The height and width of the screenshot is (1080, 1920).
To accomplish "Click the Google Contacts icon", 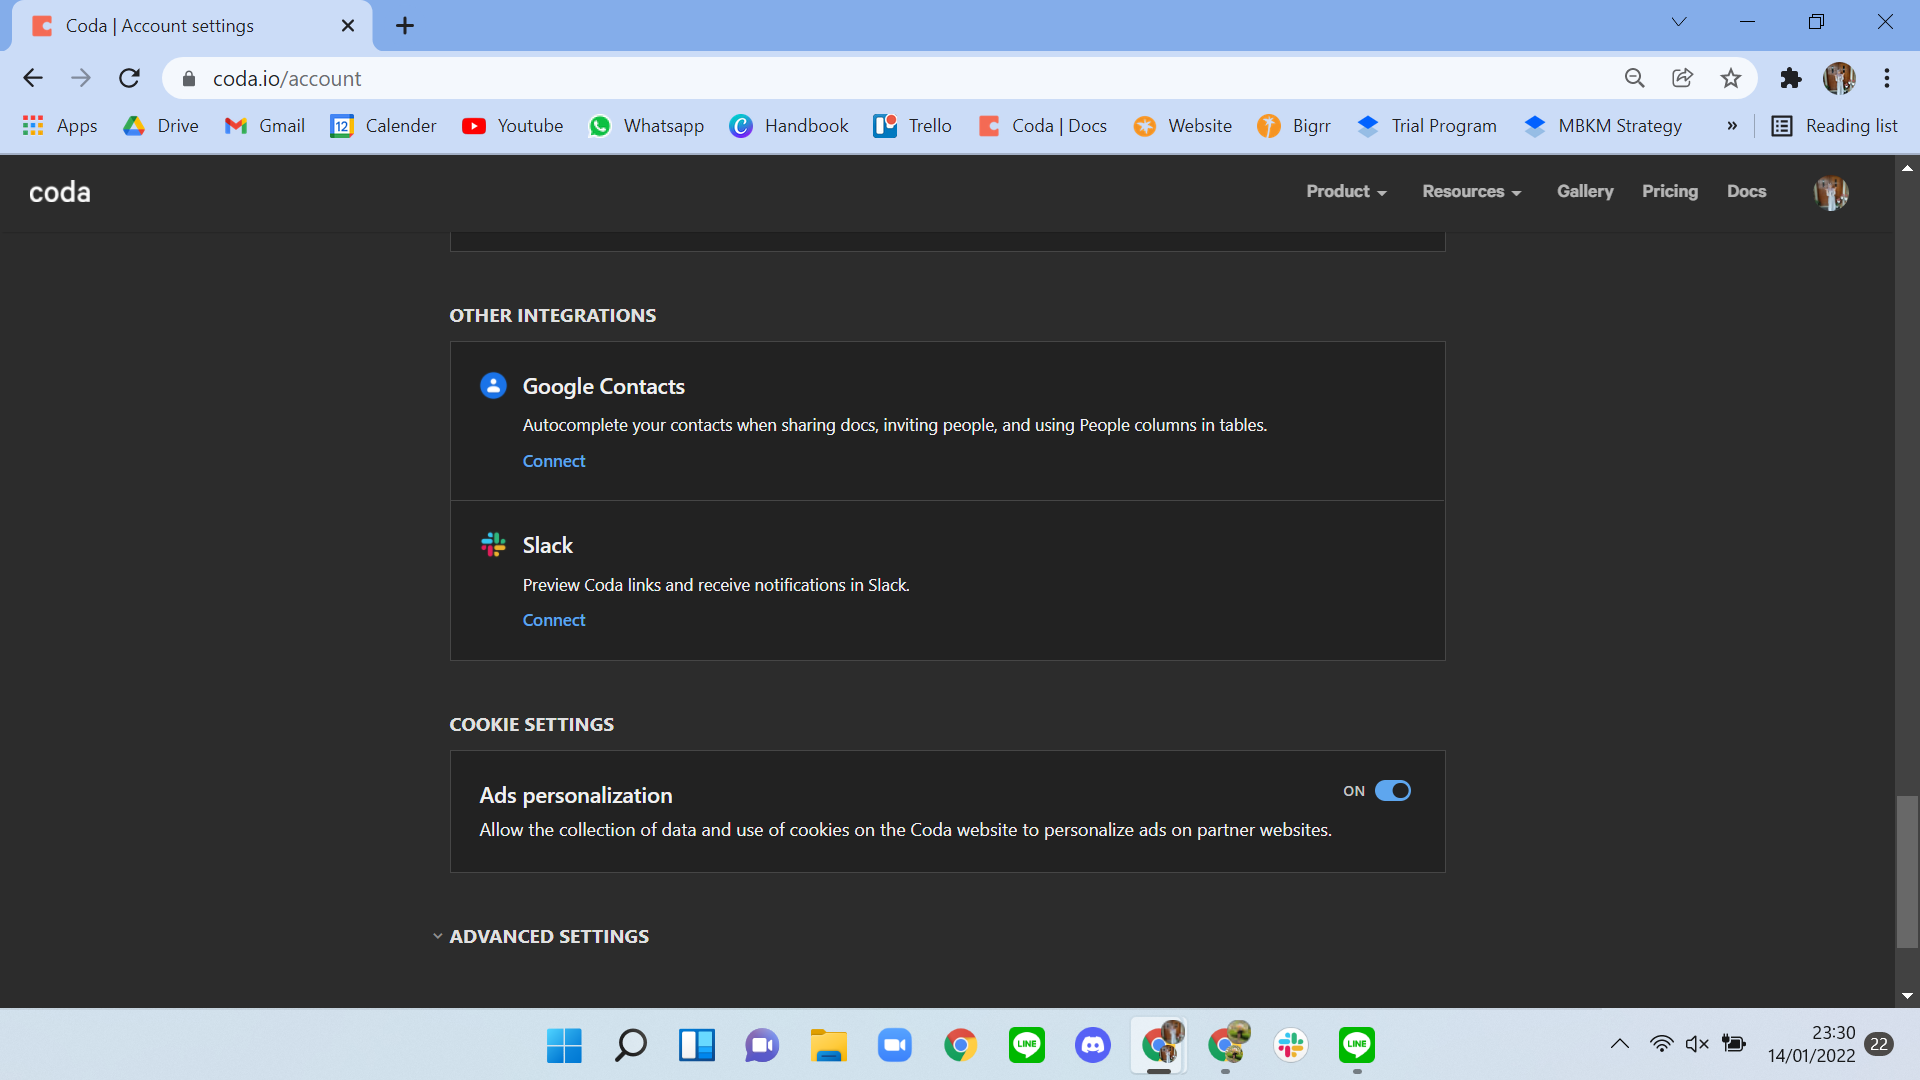I will tap(493, 386).
